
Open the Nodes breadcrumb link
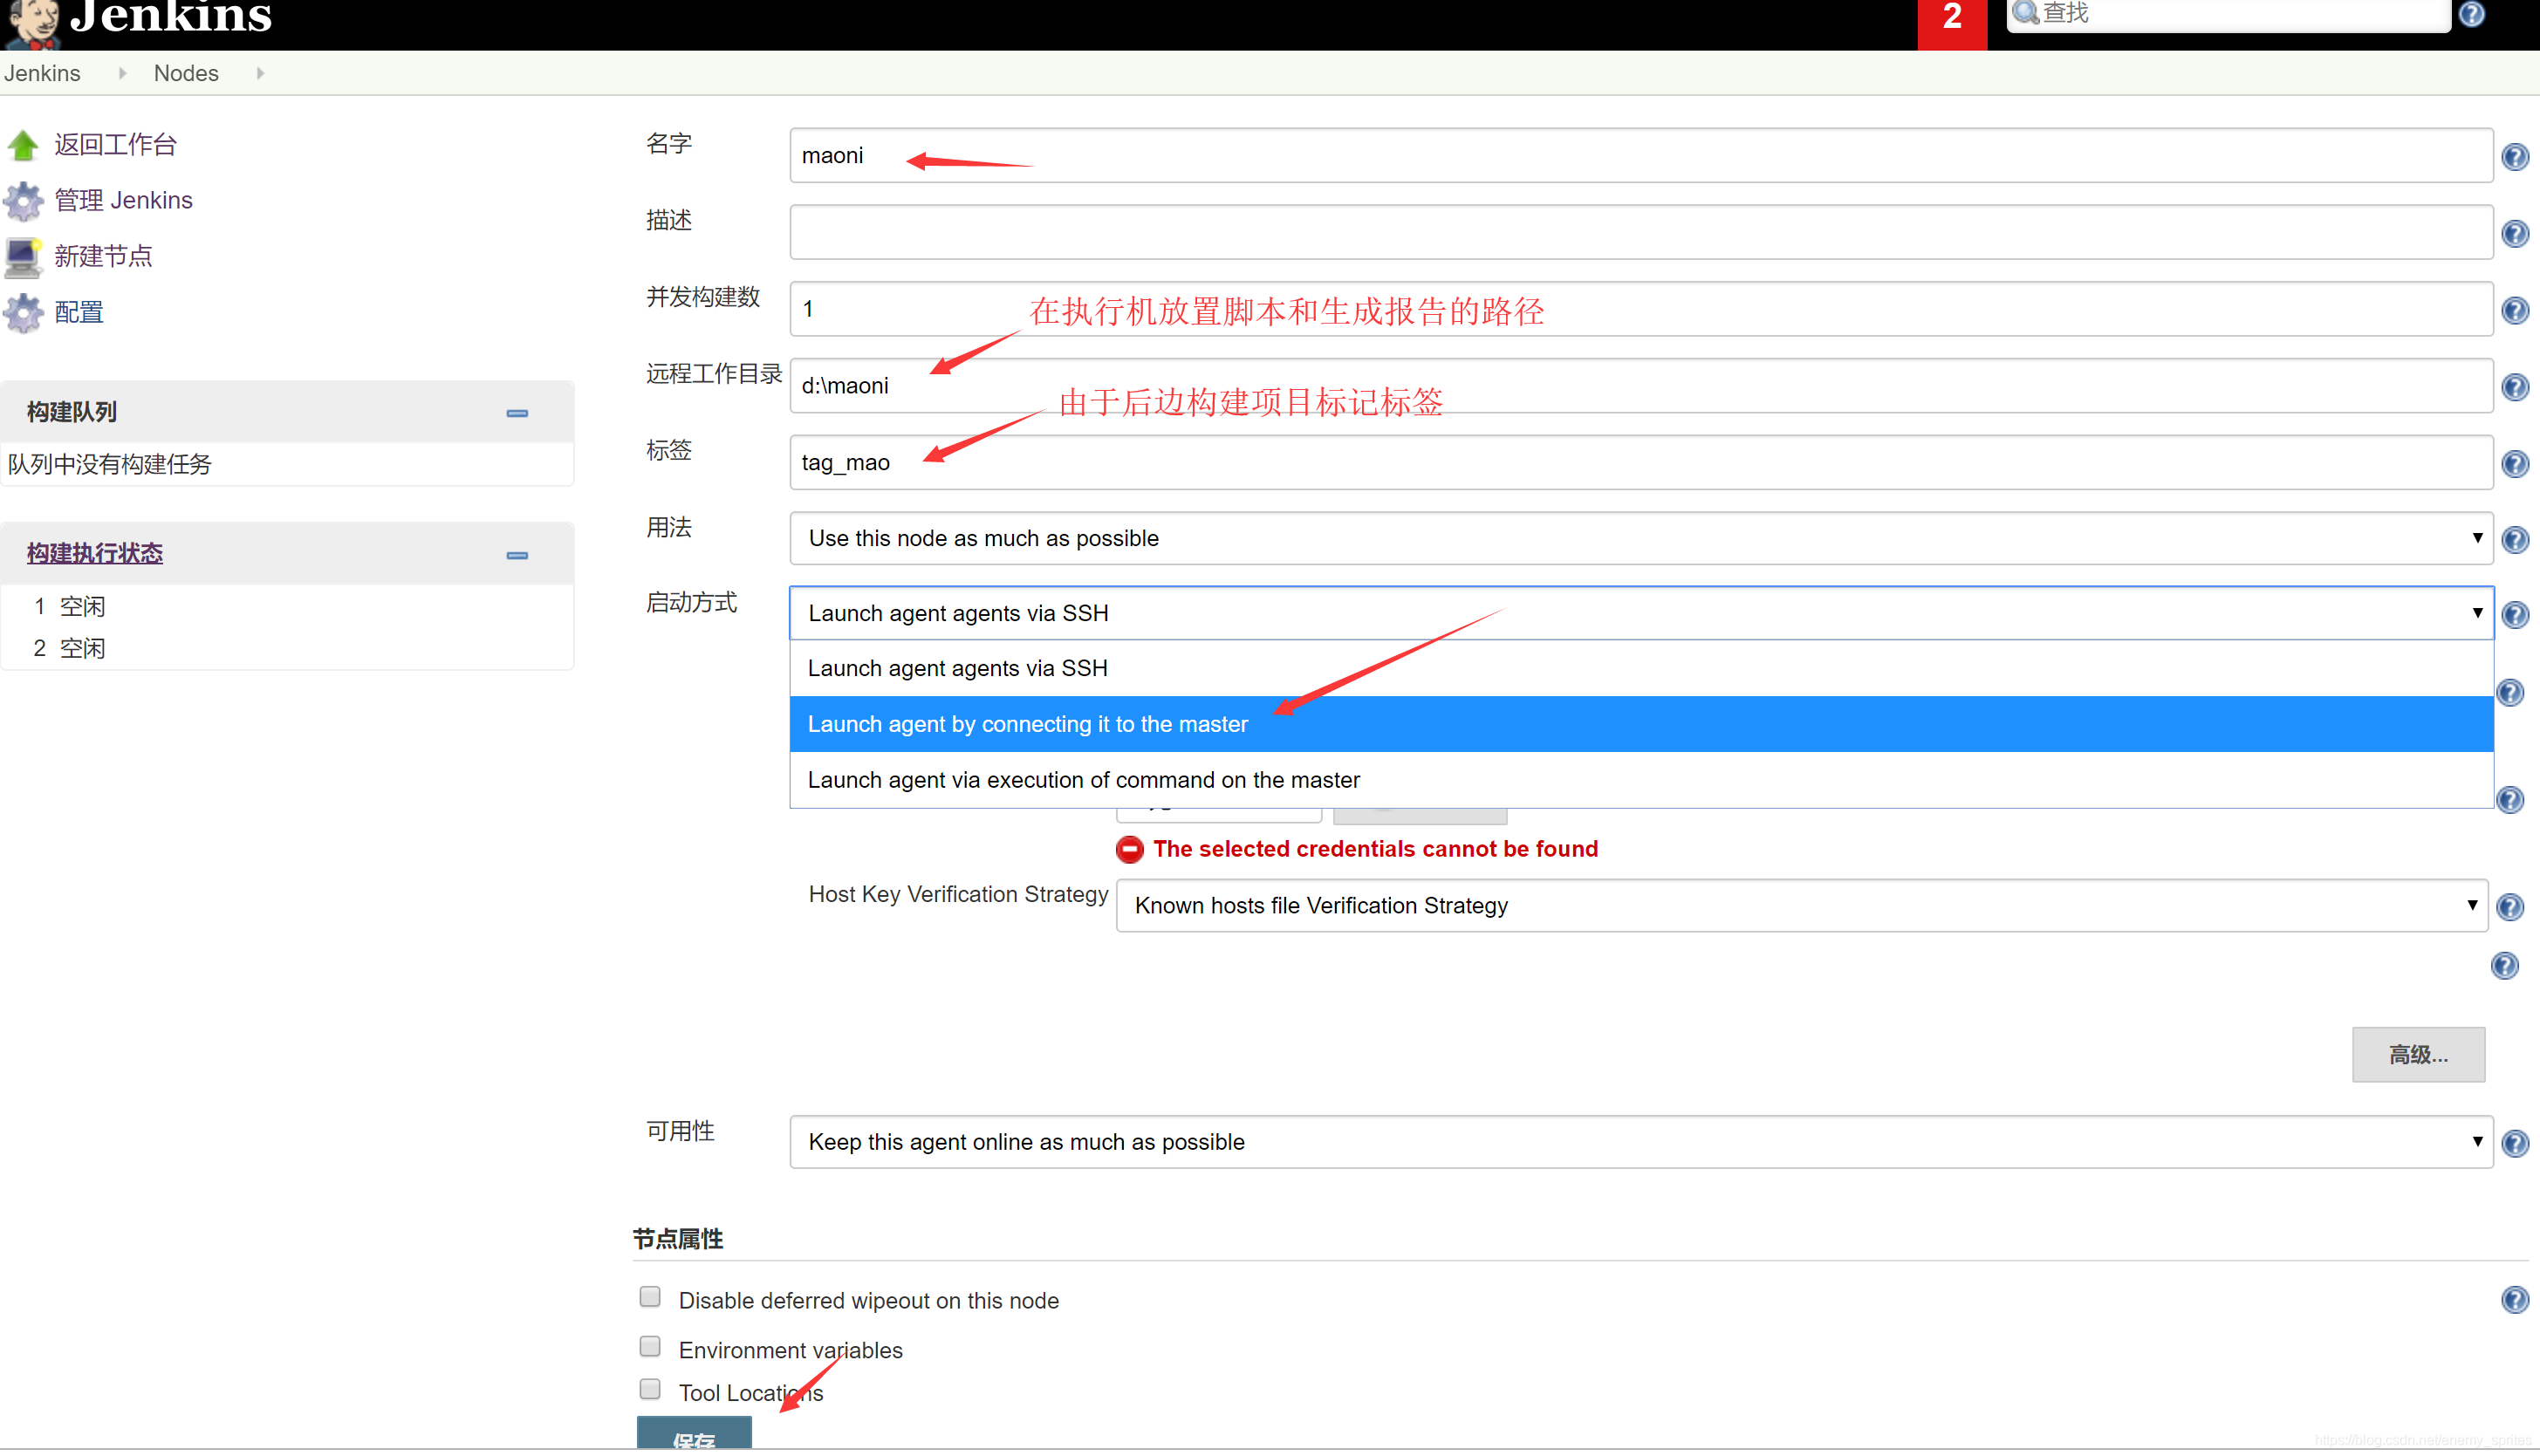coord(186,73)
